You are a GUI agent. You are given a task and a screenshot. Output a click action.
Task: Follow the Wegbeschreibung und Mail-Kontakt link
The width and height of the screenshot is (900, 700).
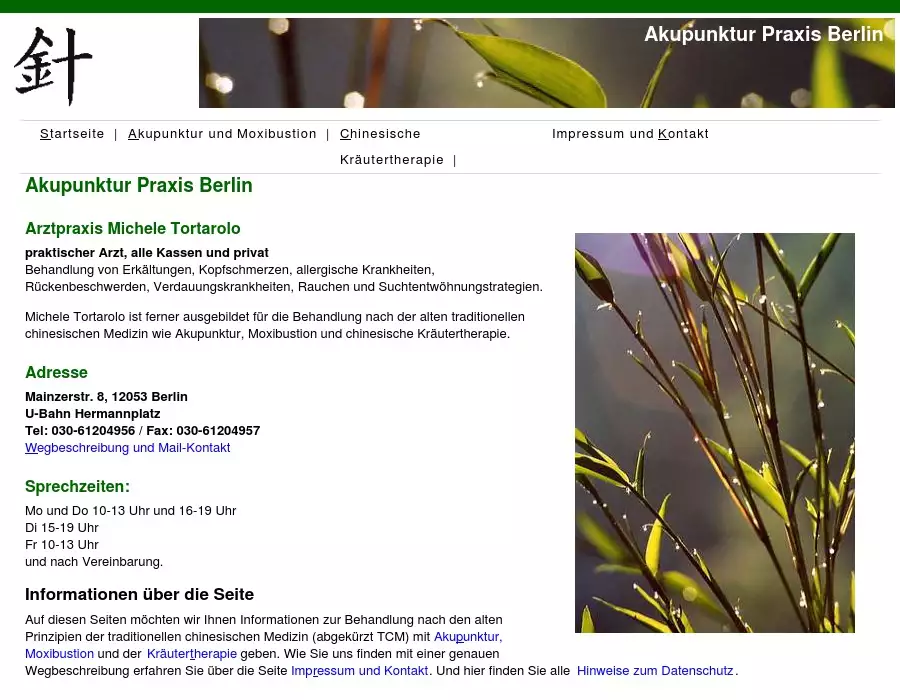[x=128, y=448]
